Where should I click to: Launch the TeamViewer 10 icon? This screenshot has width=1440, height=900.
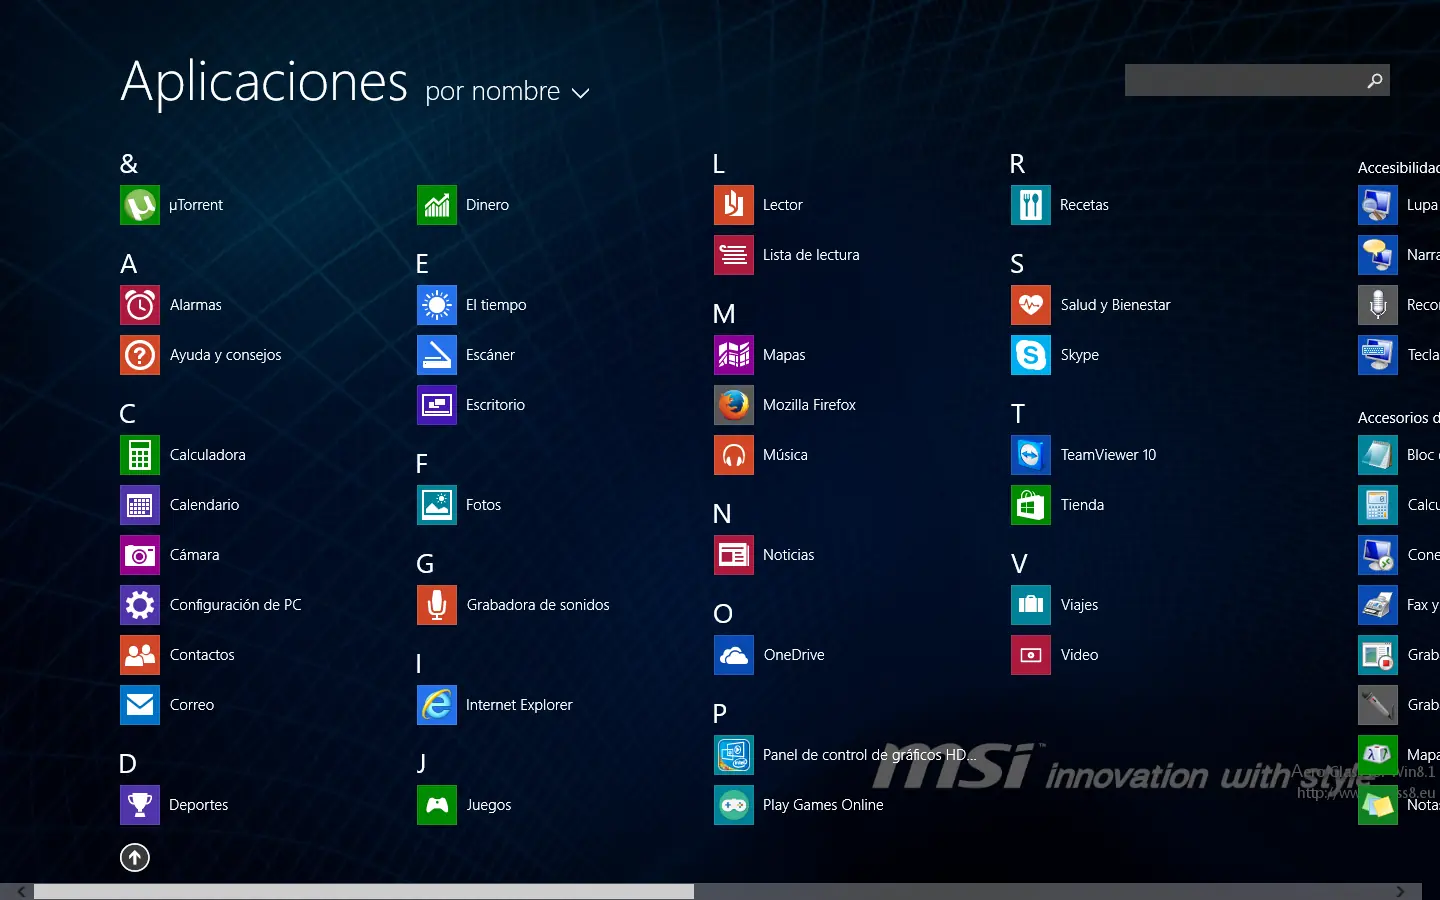click(1031, 455)
